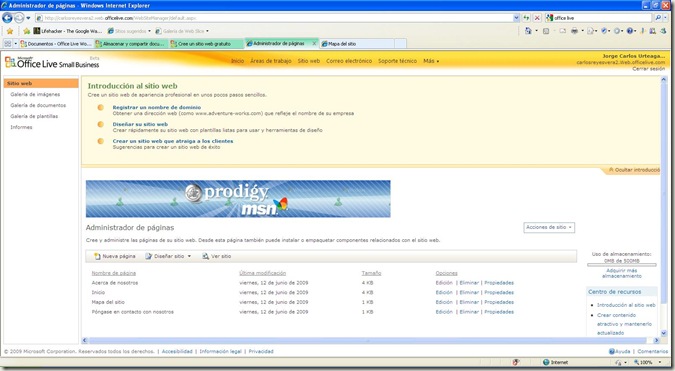Expand the Acciones de sitio dropdown
675x371 pixels.
pos(549,227)
